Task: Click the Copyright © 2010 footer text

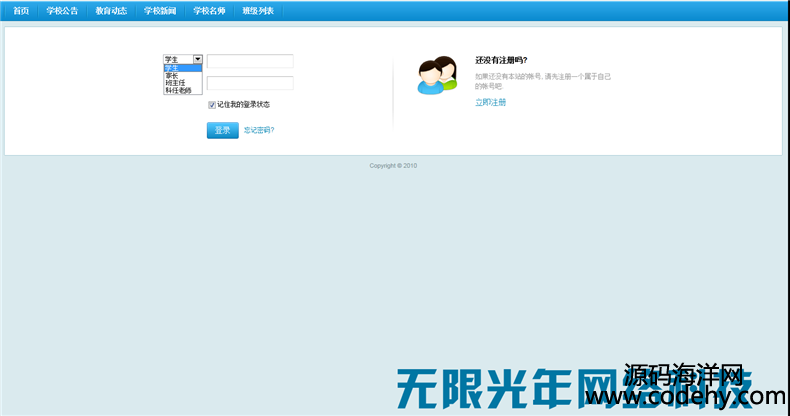Action: coord(393,166)
